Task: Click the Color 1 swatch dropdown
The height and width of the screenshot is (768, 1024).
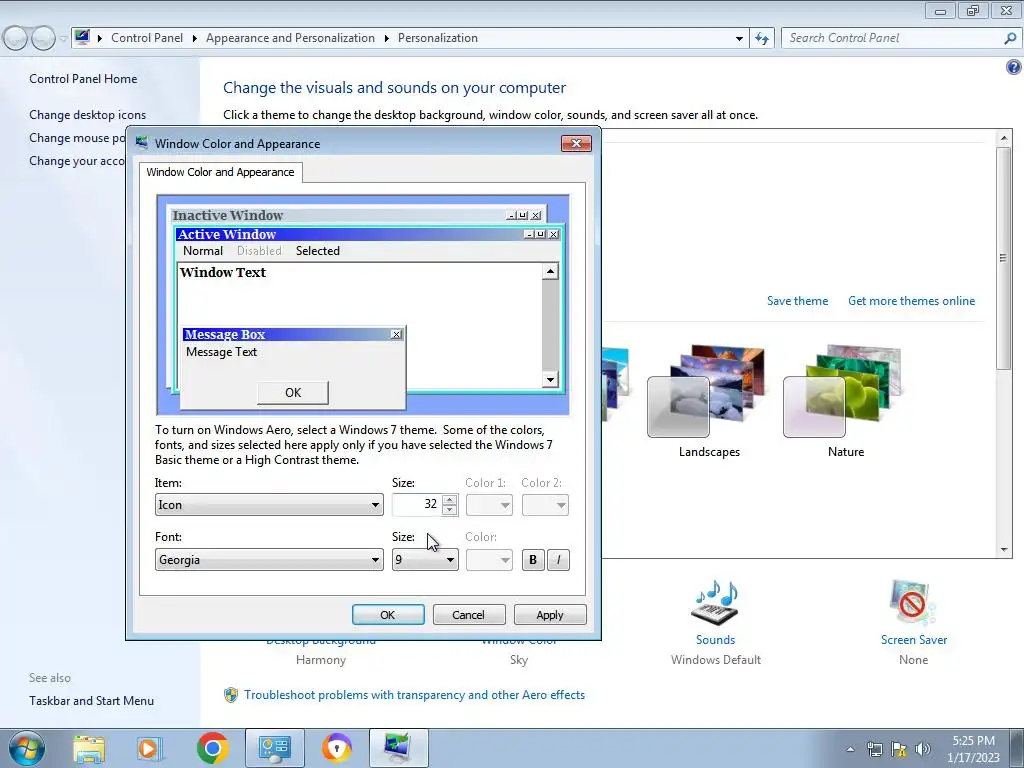Action: coord(489,505)
